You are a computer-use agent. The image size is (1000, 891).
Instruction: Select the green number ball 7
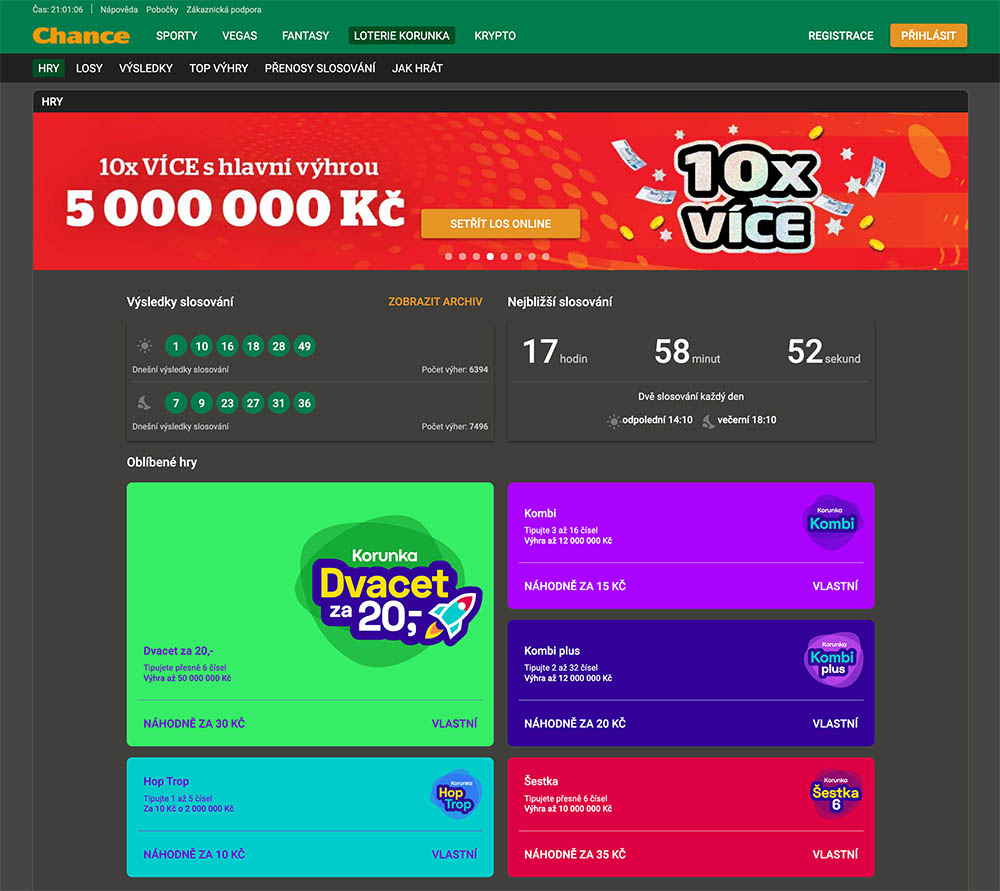coord(176,403)
